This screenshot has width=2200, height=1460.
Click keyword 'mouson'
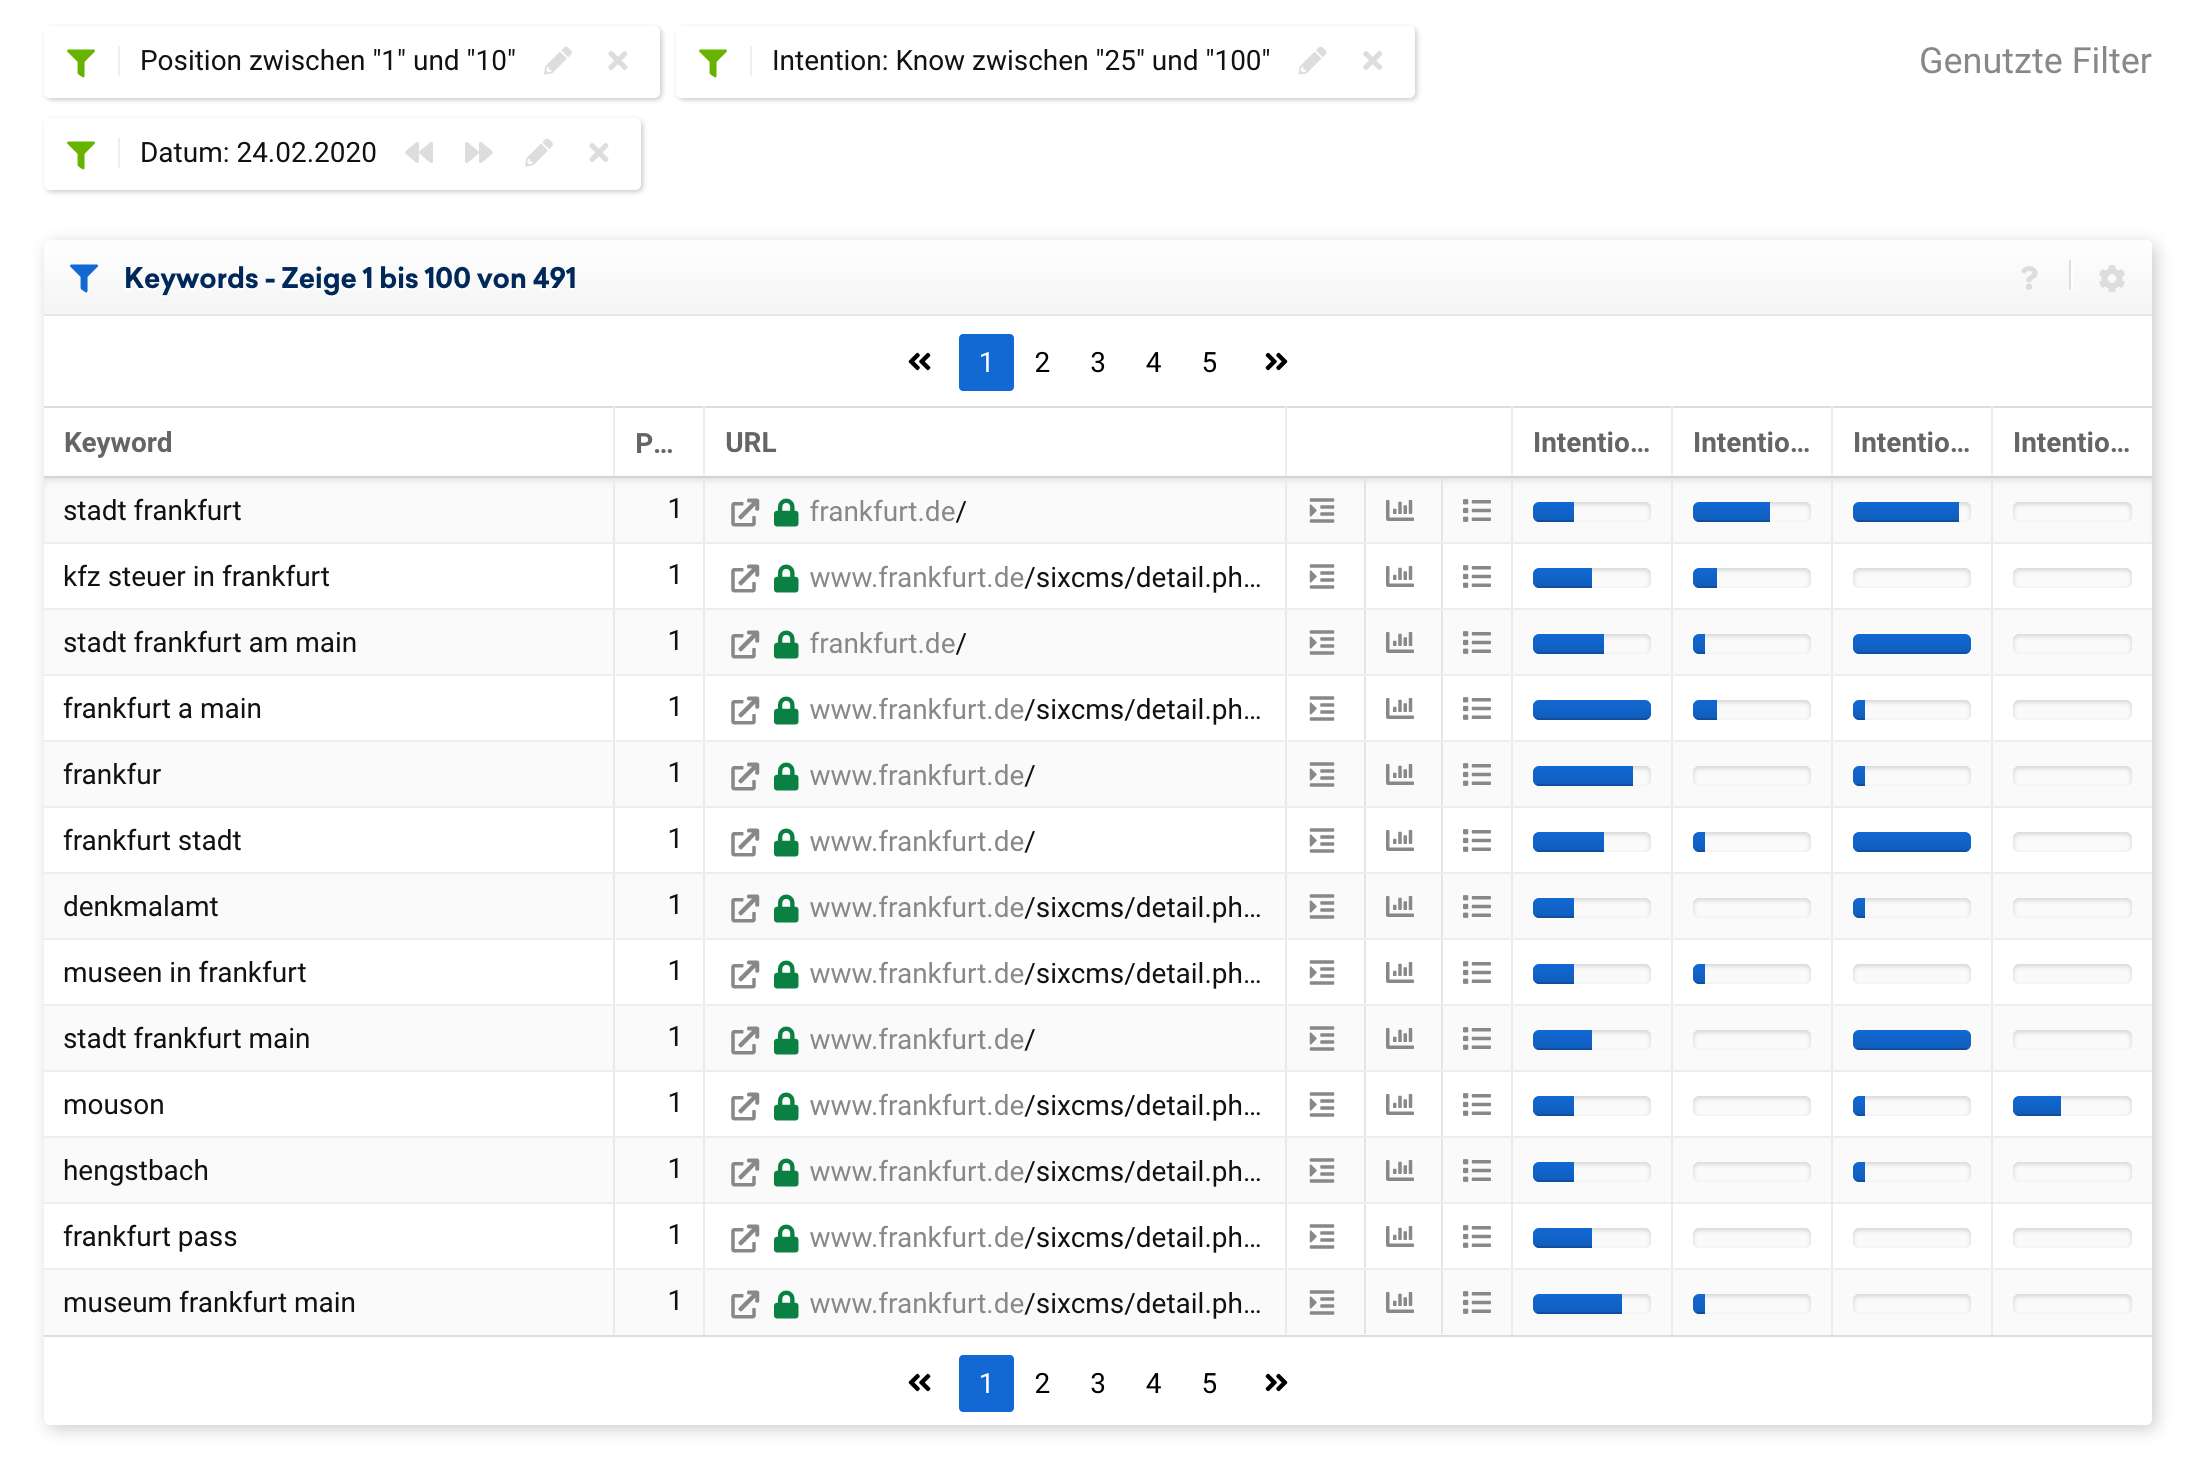[113, 1104]
